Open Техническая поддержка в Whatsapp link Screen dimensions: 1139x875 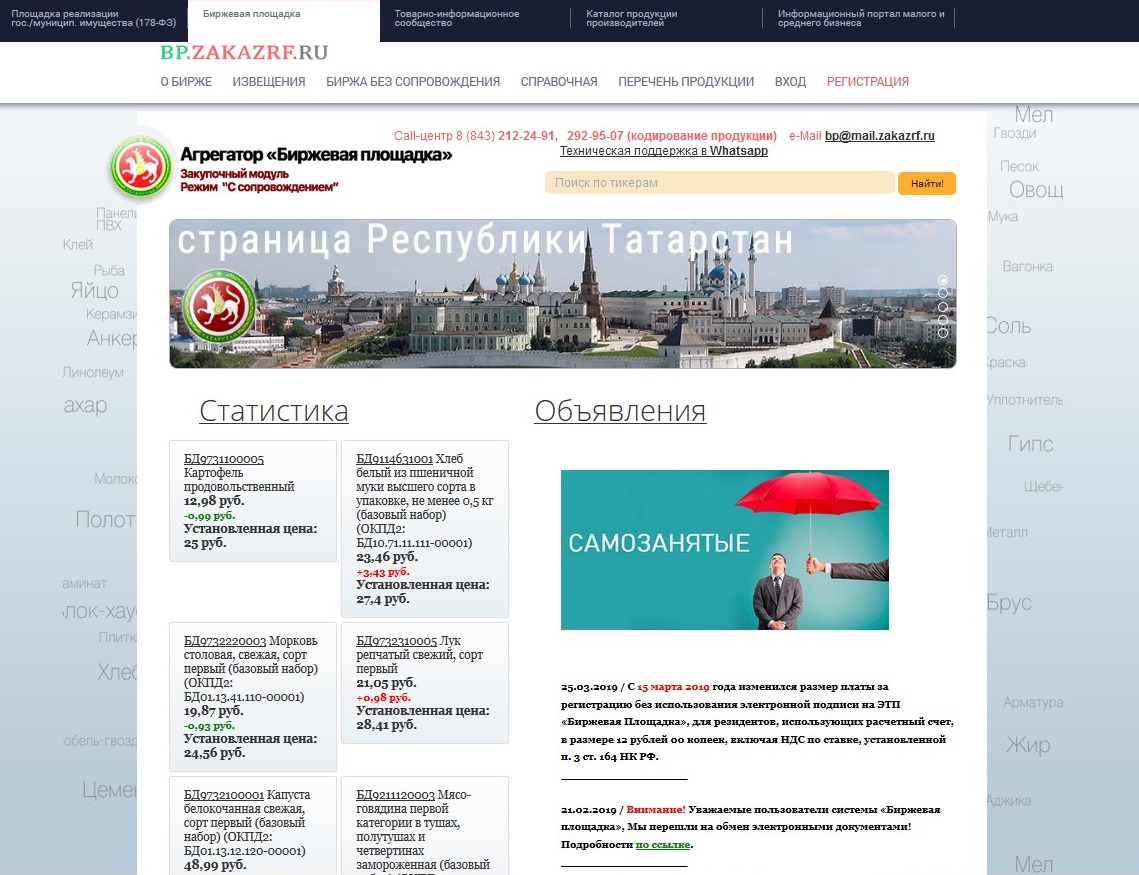click(663, 151)
